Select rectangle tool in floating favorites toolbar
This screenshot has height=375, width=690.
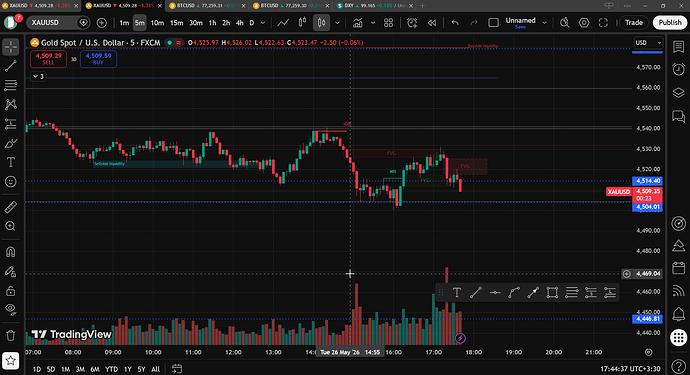(x=552, y=293)
